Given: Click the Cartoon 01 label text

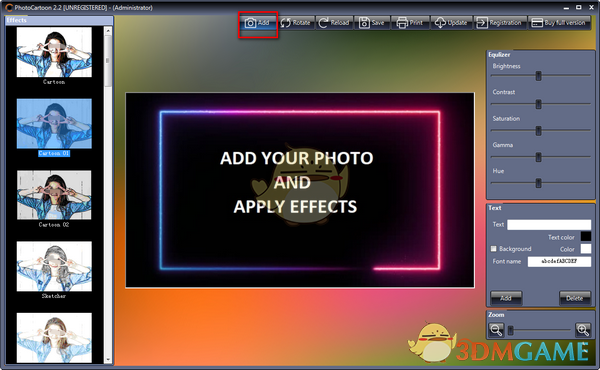Looking at the screenshot, I should (54, 153).
